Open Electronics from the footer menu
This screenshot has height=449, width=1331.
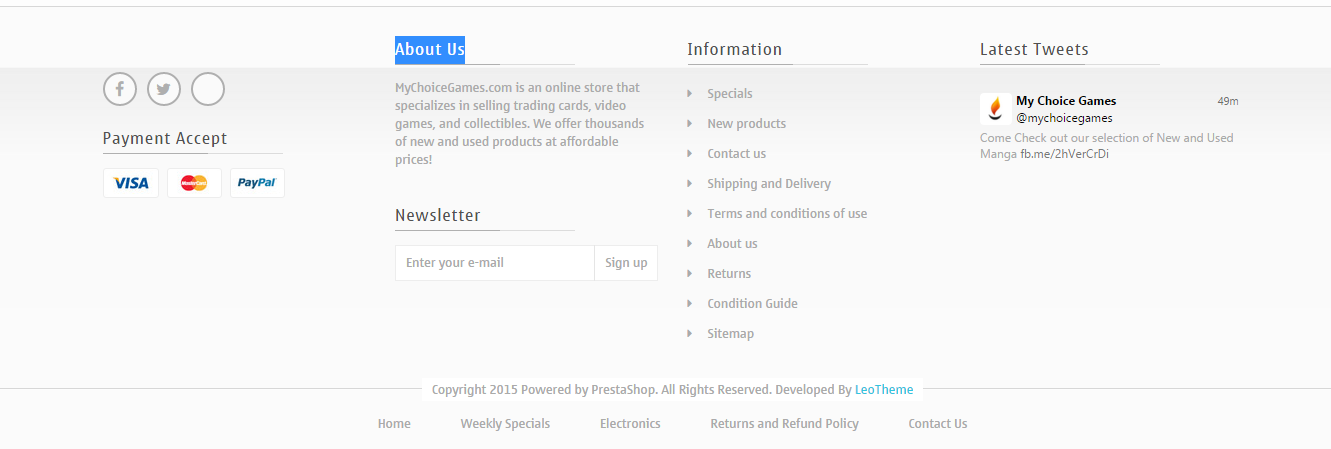pos(630,424)
